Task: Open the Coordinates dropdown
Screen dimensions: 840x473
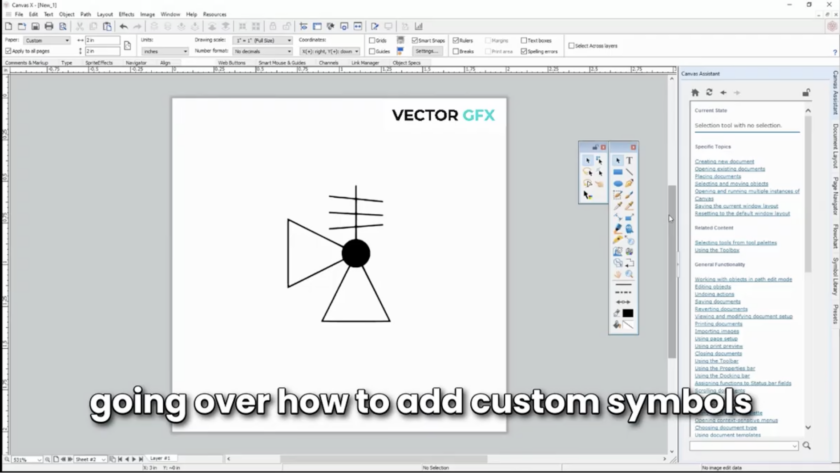Action: (x=329, y=51)
